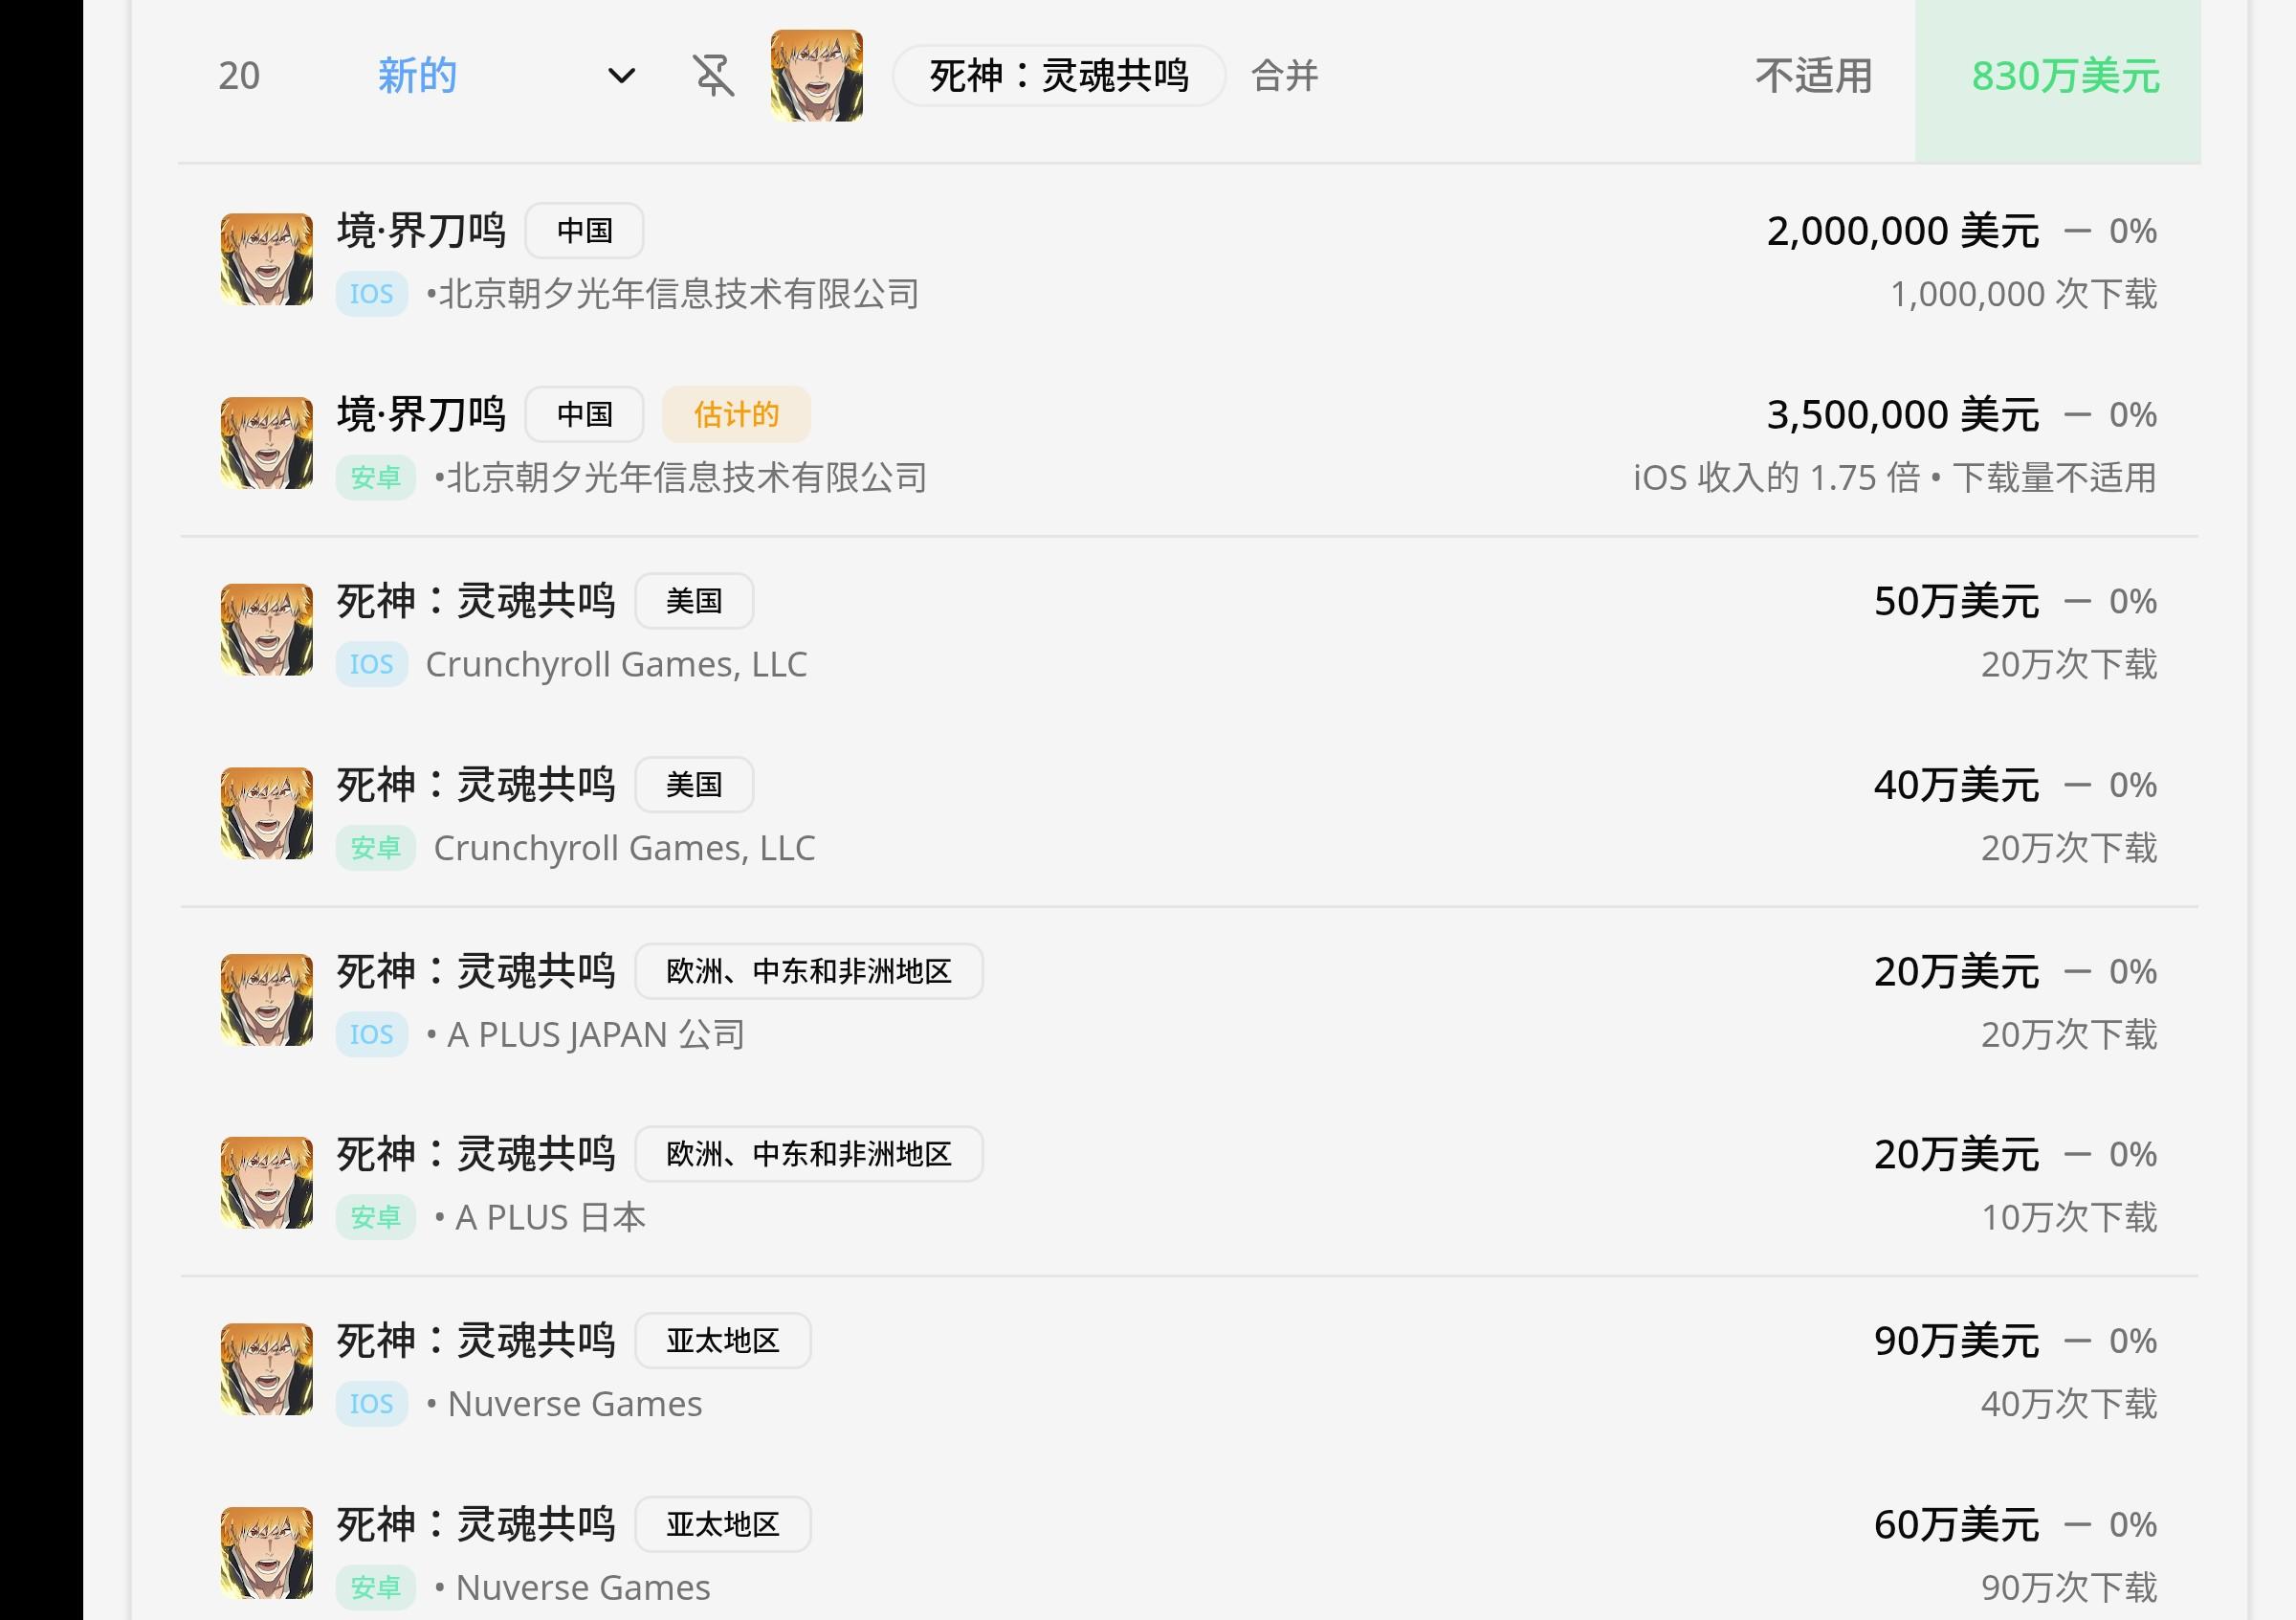Click the iOS 境·界刀鸣 China app icon
The height and width of the screenshot is (1620, 2296).
(266, 259)
